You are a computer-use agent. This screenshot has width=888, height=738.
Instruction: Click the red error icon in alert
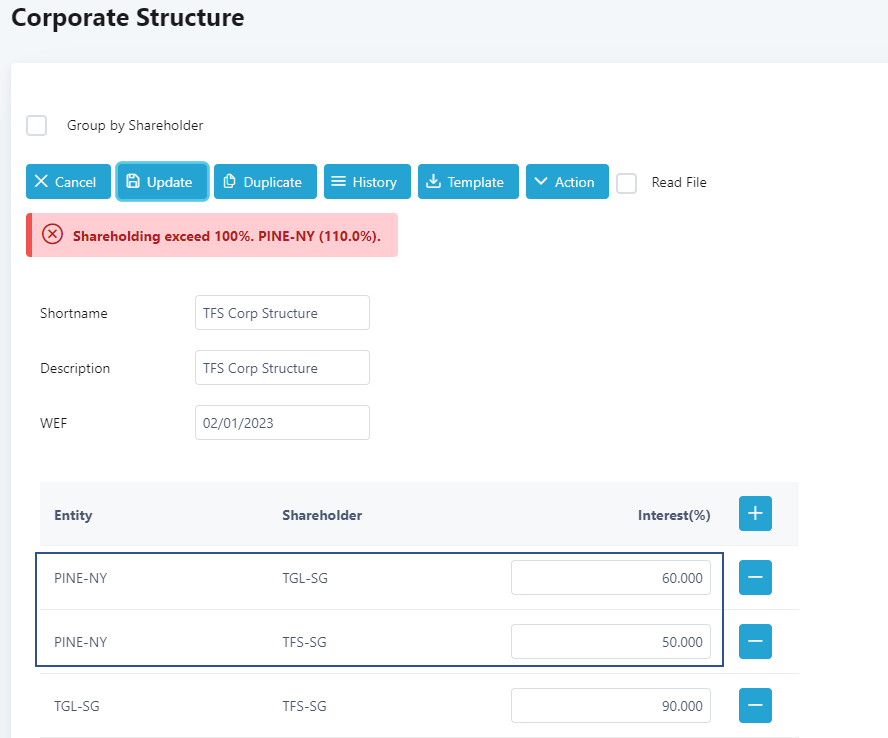pyautogui.click(x=52, y=235)
